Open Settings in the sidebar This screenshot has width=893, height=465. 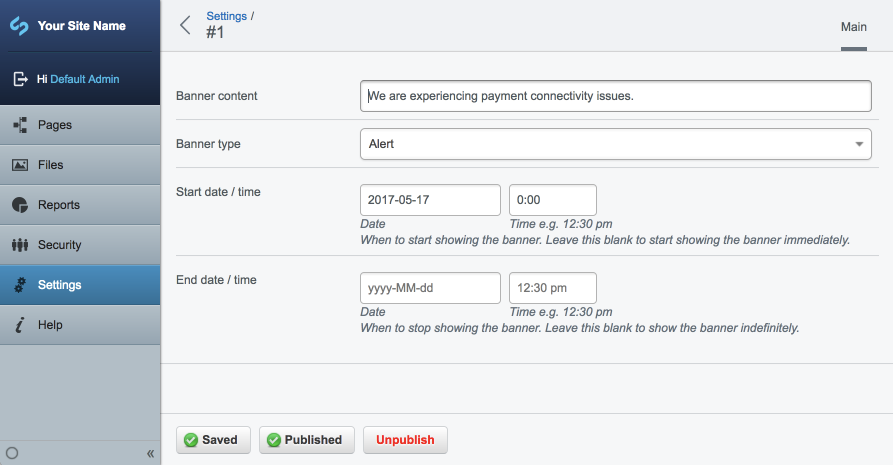(80, 285)
